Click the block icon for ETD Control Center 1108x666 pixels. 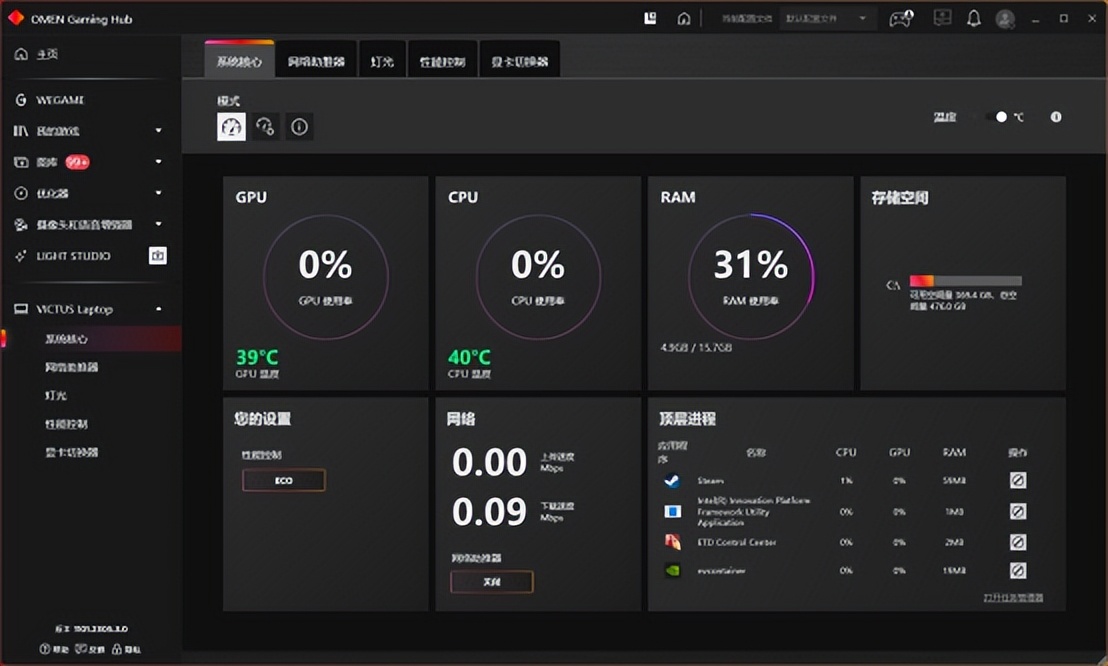pyautogui.click(x=1017, y=542)
